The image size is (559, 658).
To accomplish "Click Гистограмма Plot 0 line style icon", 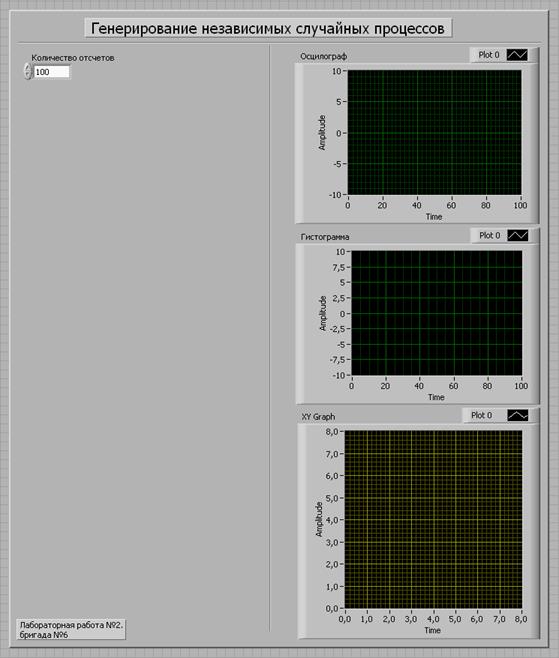I will pyautogui.click(x=518, y=235).
